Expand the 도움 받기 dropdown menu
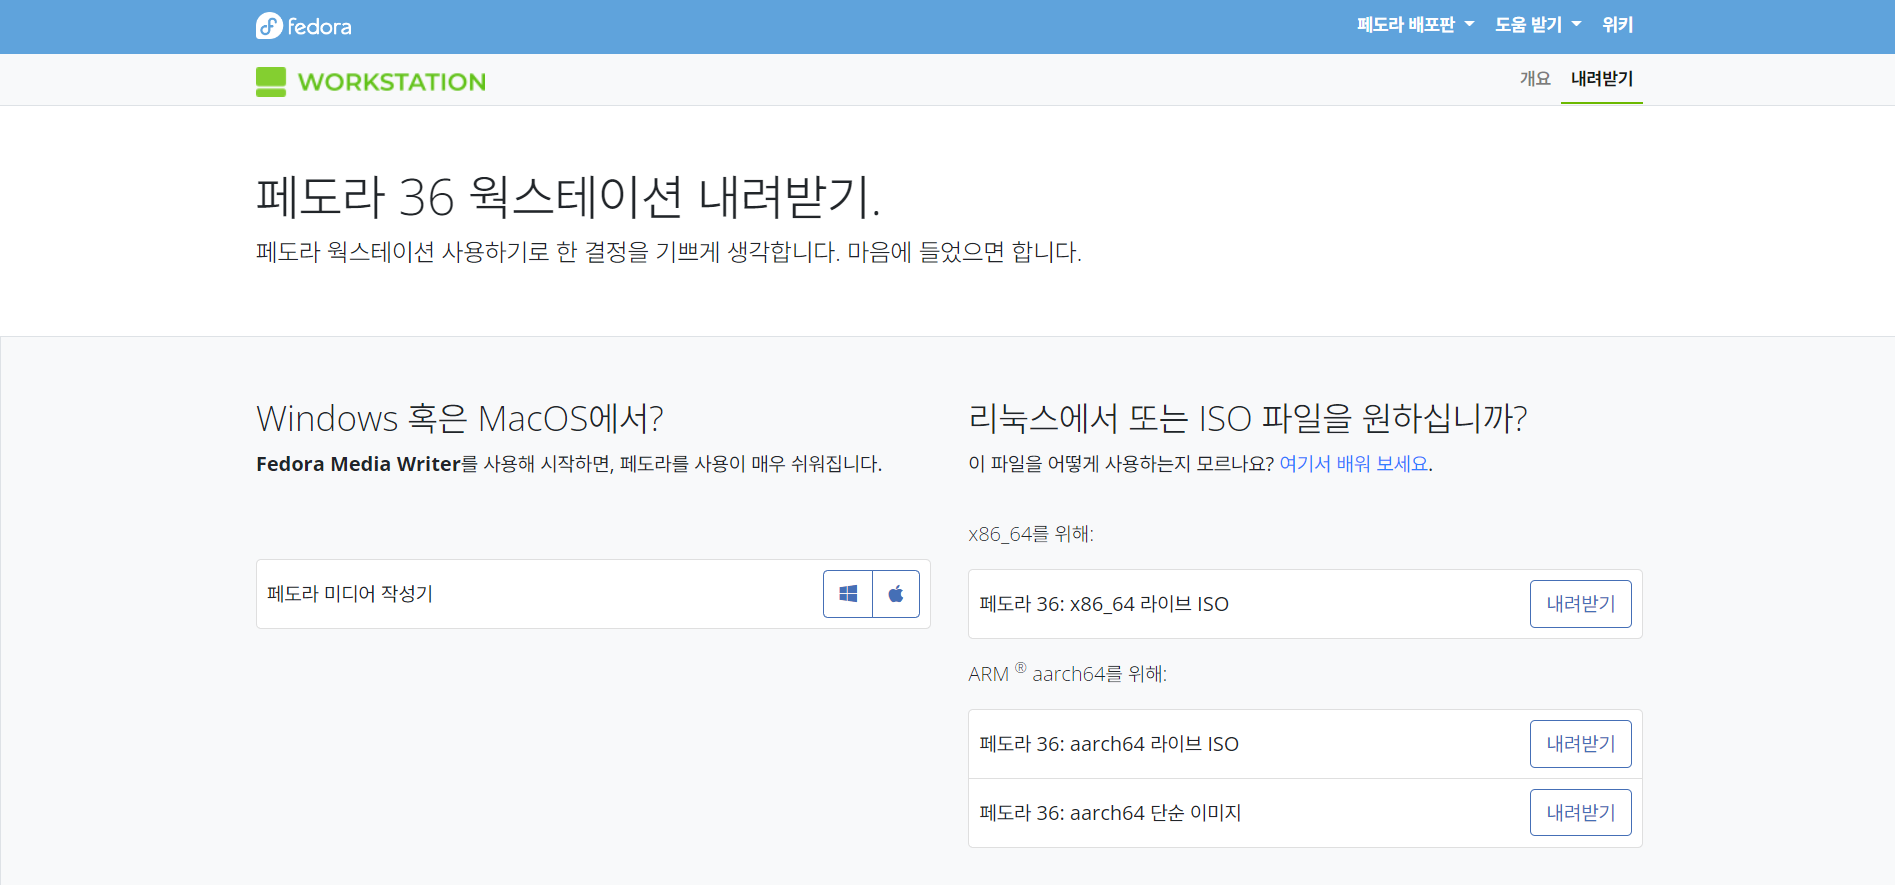1895x885 pixels. click(x=1538, y=25)
